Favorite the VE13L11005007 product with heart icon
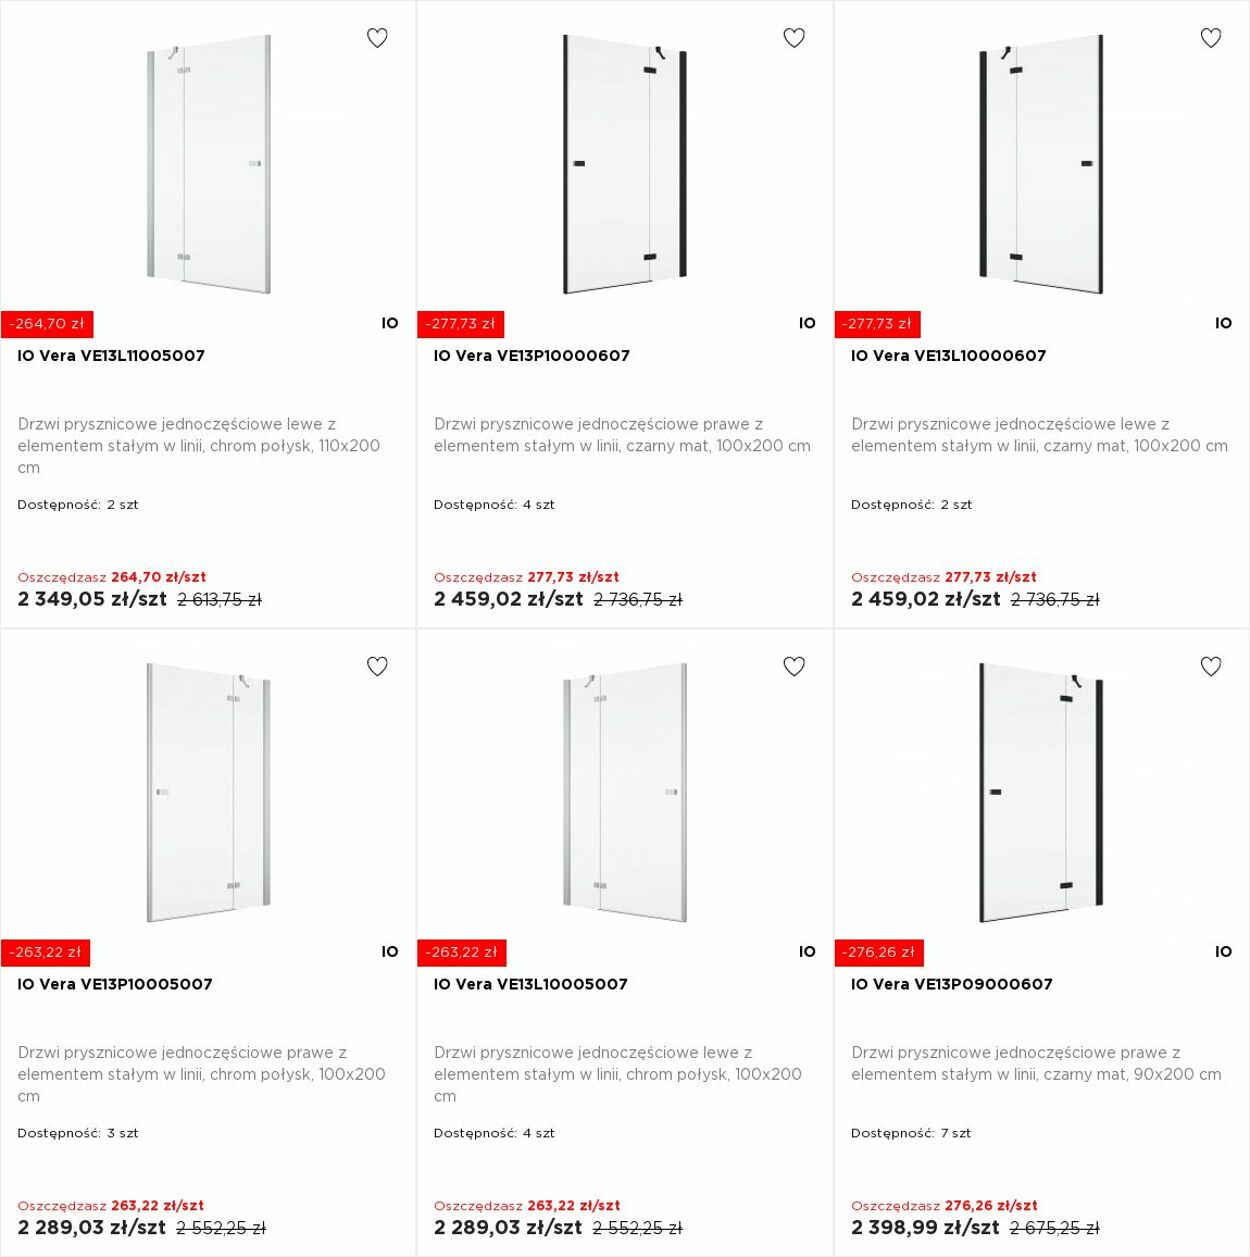This screenshot has height=1257, width=1250. pyautogui.click(x=377, y=38)
